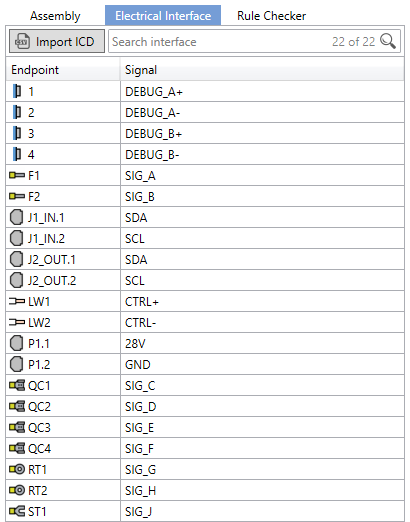Select the pin icon for endpoint 2
This screenshot has width=410, height=522.
click(17, 112)
